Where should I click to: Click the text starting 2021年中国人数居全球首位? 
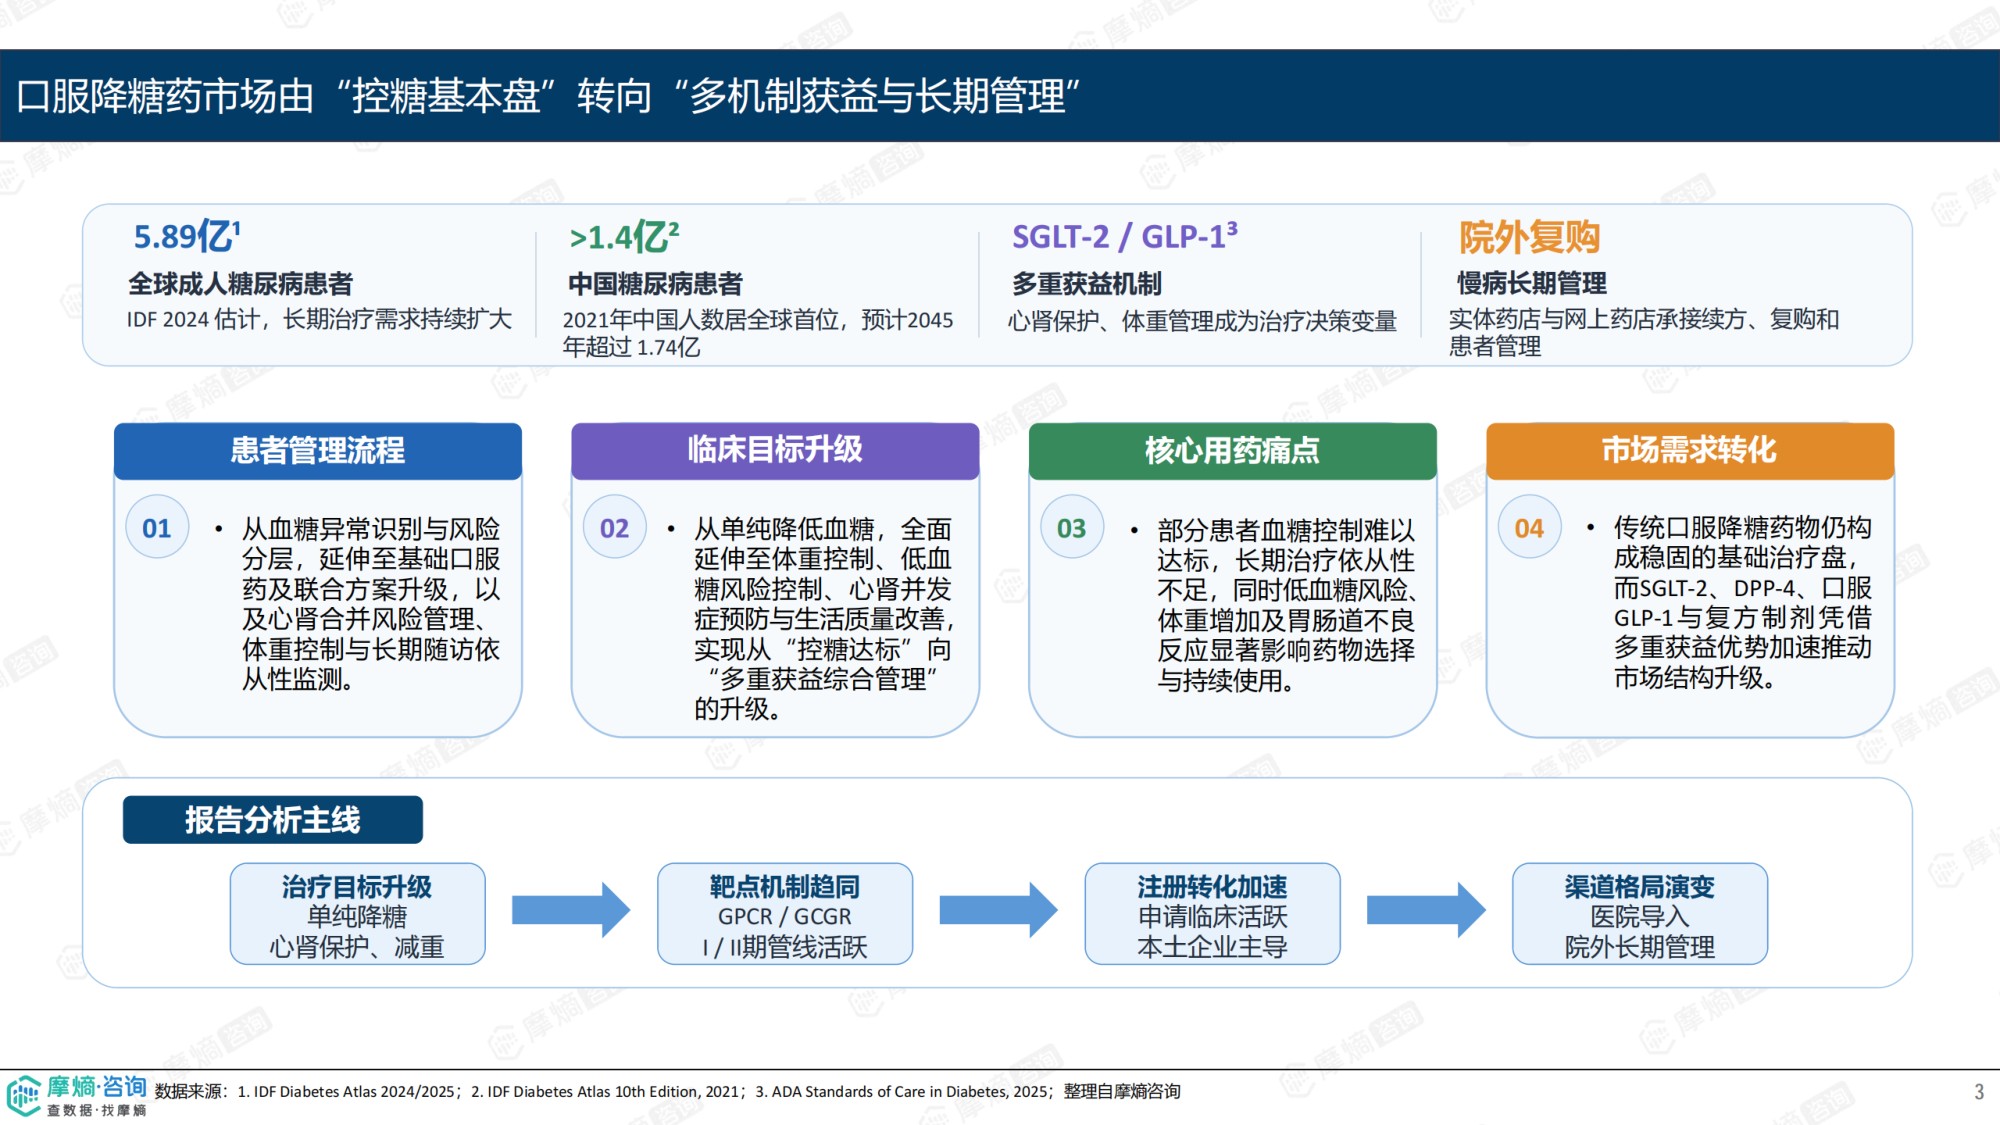758,333
